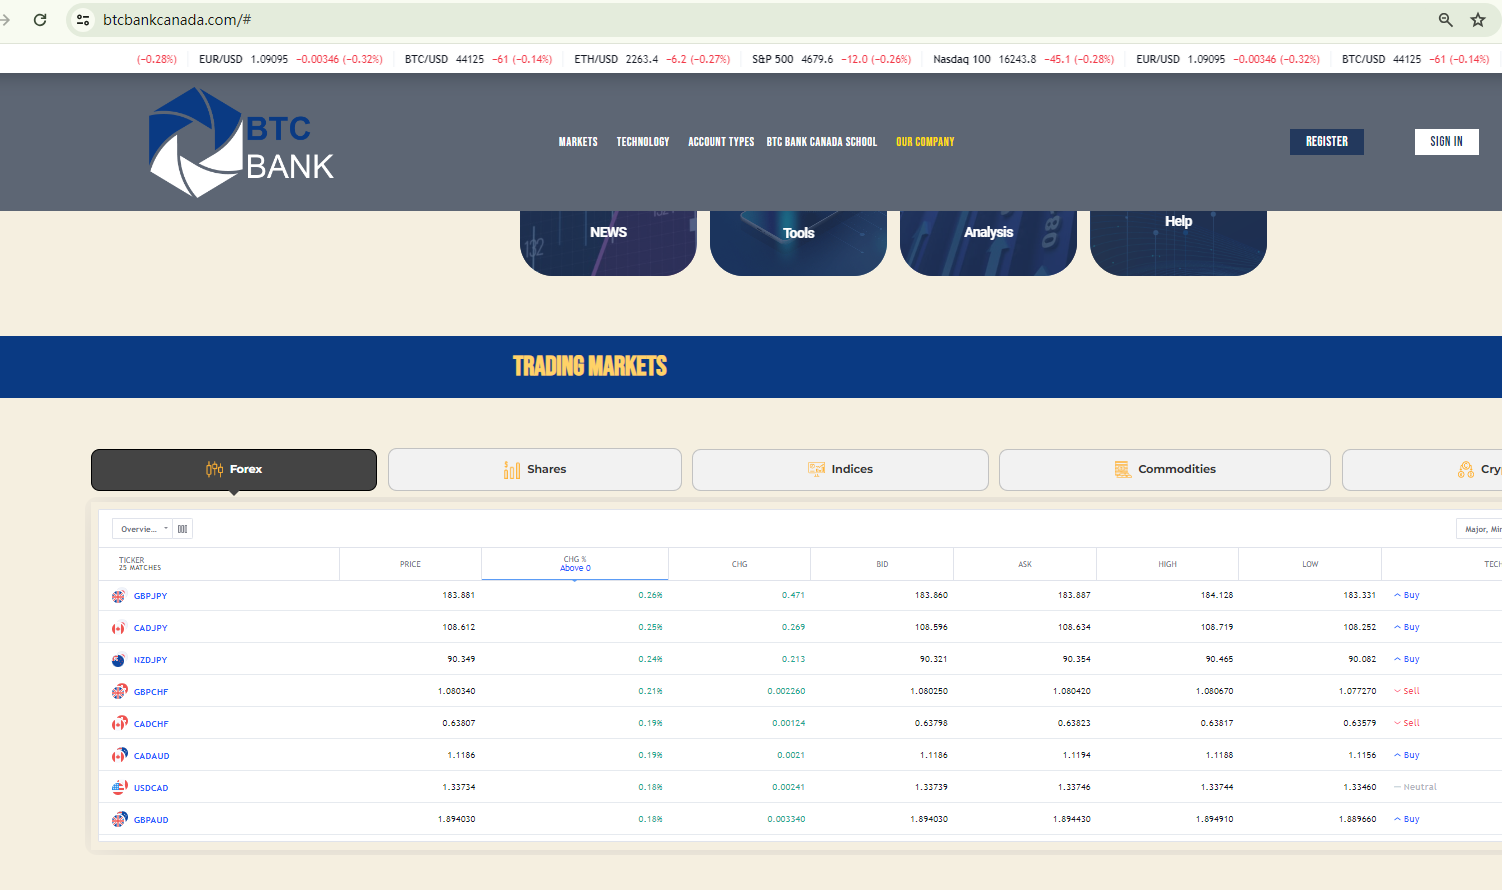Click the SIGN IN button
This screenshot has width=1502, height=890.
coord(1446,142)
